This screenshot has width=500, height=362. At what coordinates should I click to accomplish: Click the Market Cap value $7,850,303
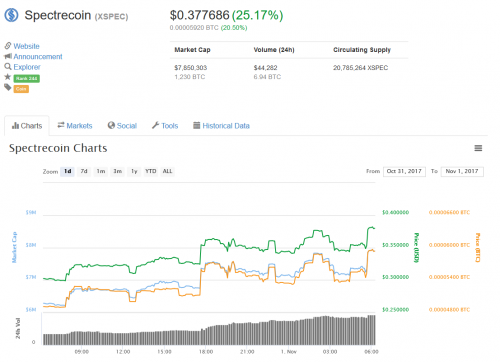pos(191,68)
